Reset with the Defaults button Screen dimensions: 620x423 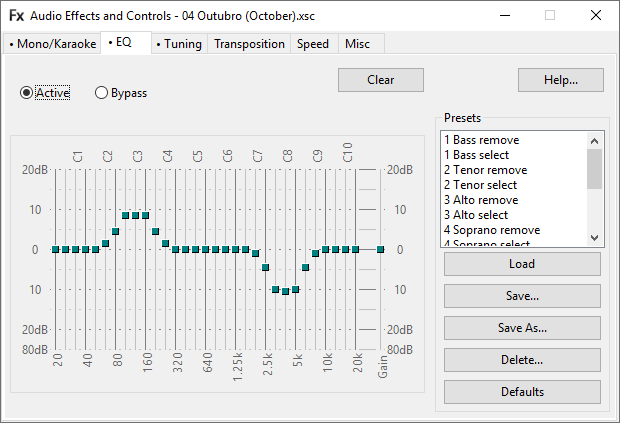[522, 392]
